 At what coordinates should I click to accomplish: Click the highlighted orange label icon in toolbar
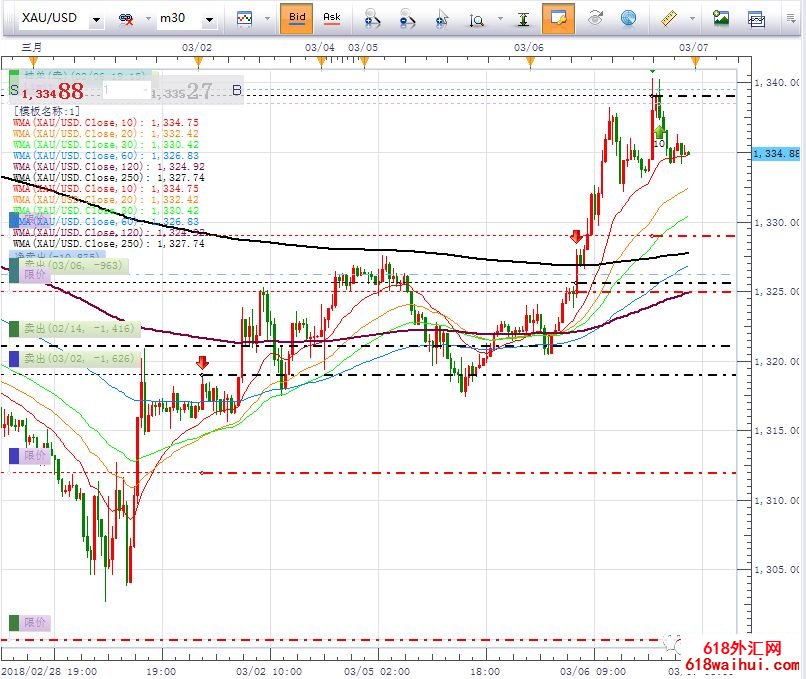(558, 18)
